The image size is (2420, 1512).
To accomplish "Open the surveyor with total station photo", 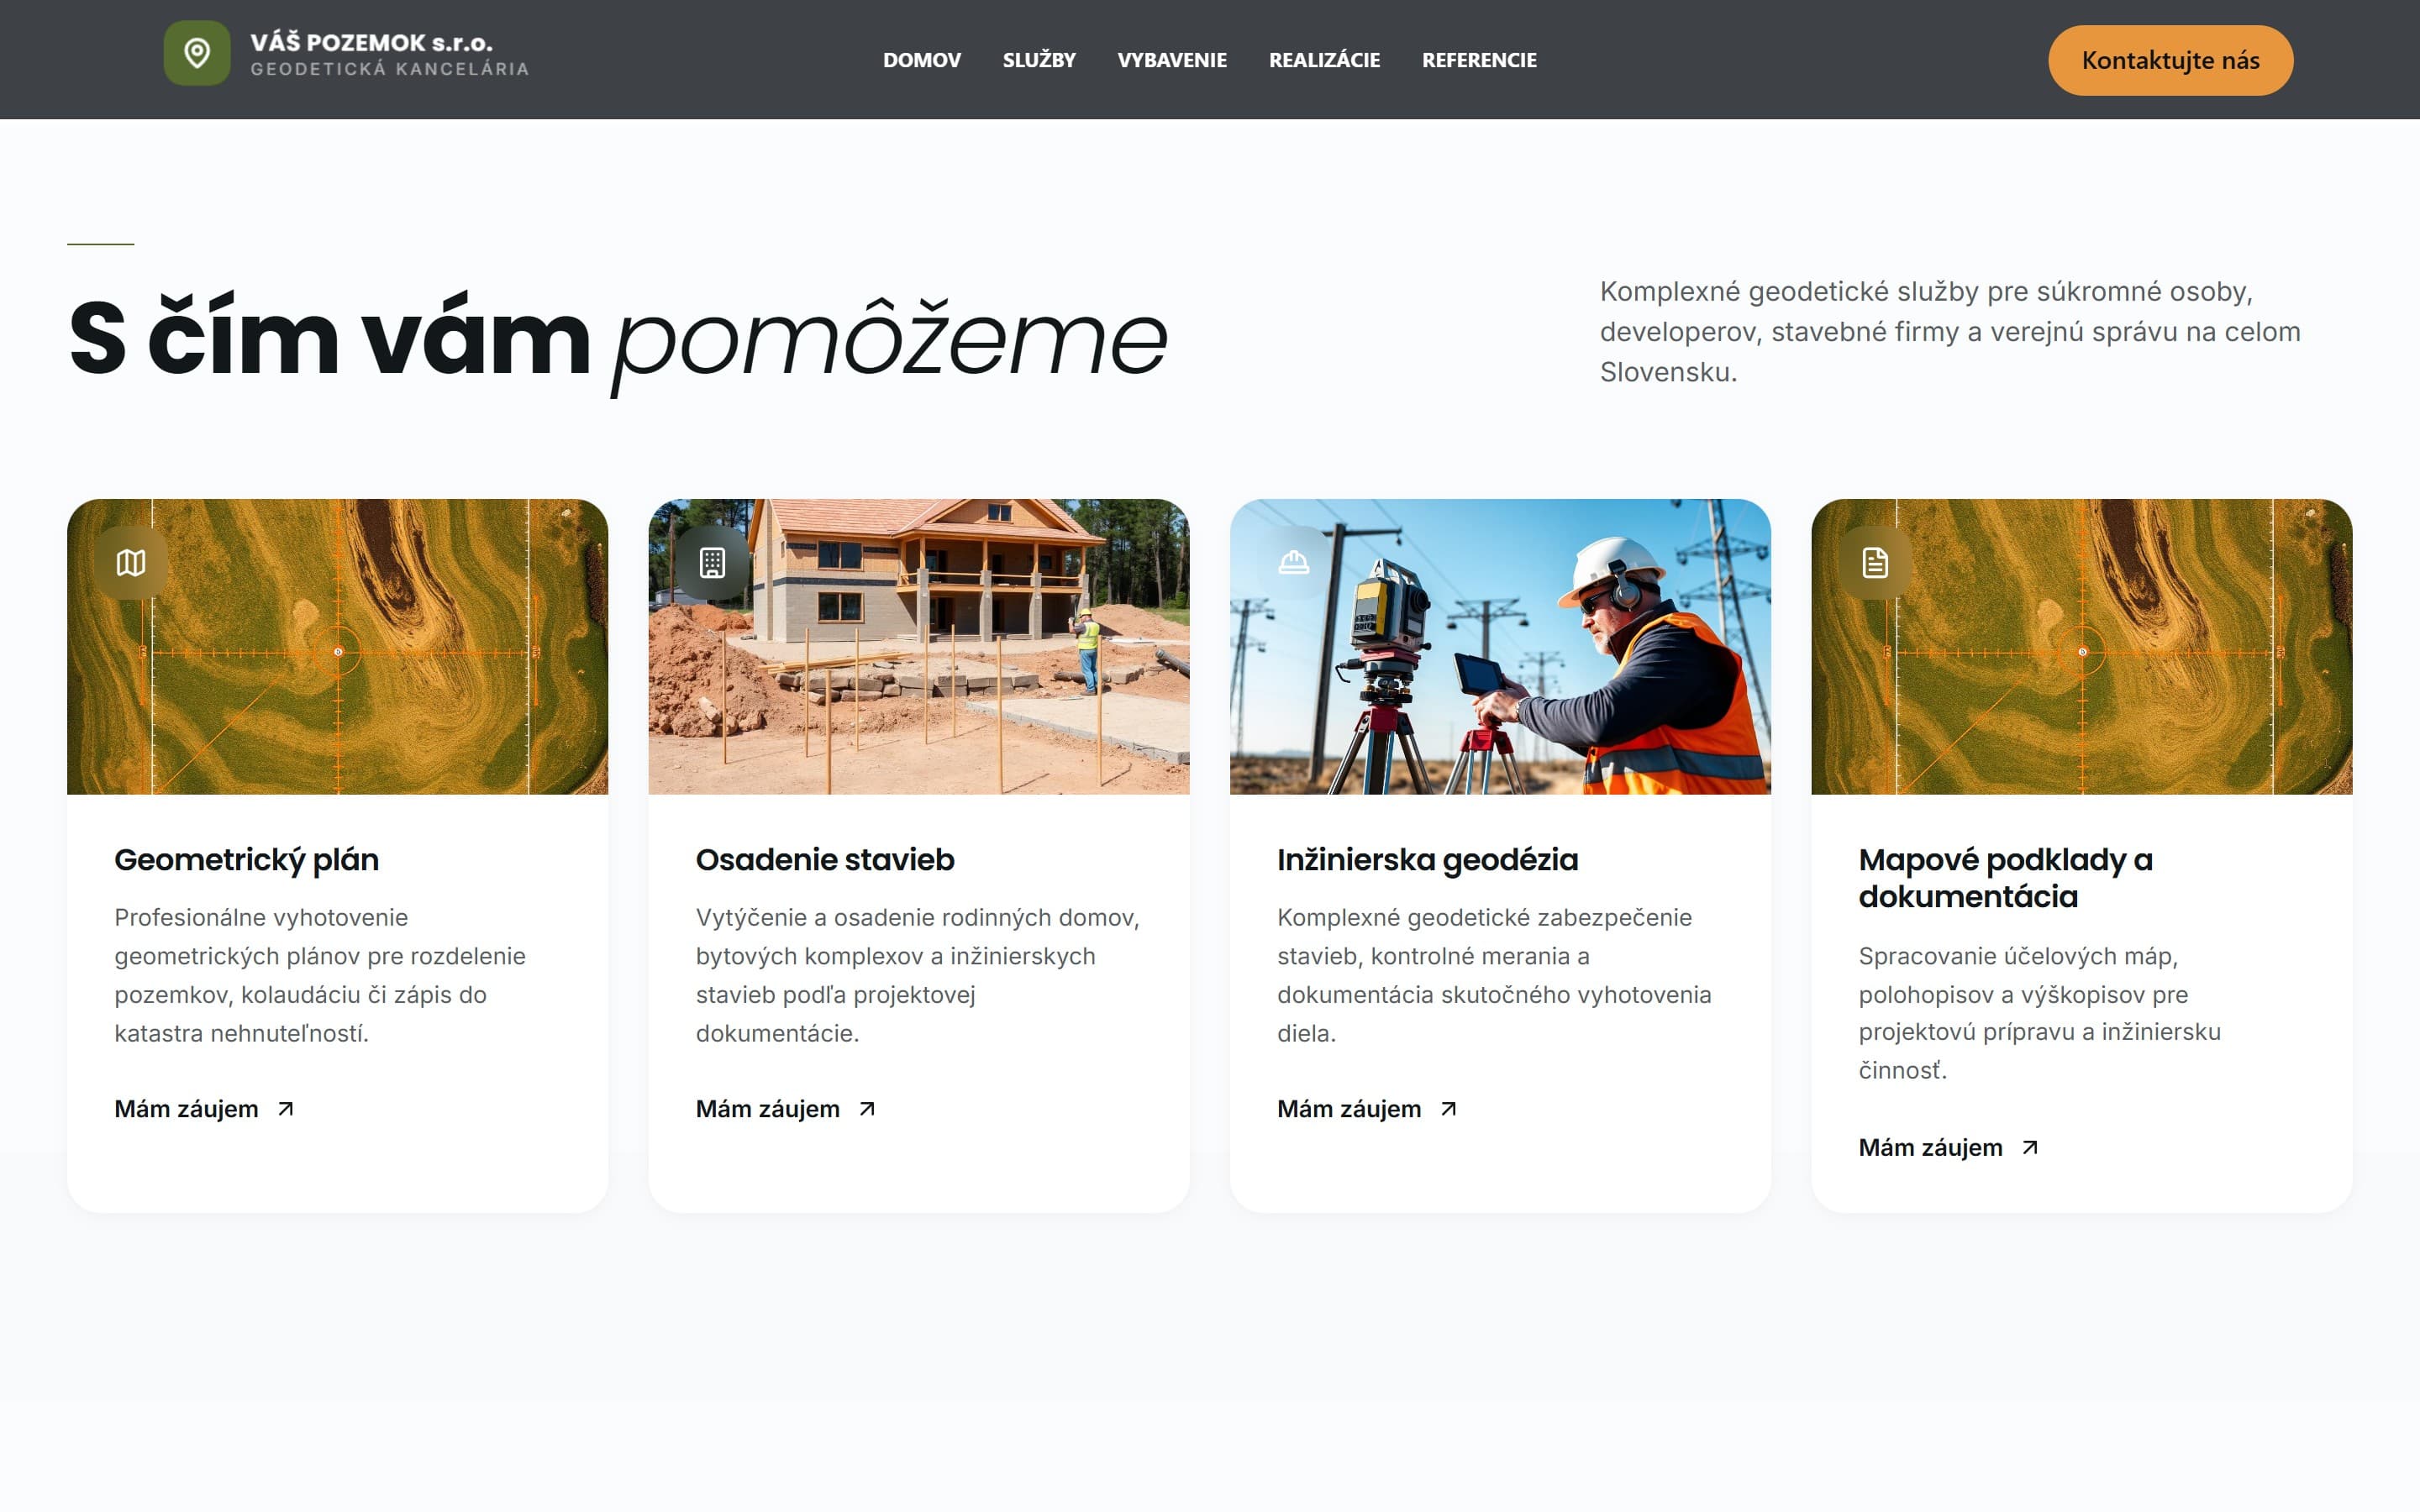I will (1500, 646).
